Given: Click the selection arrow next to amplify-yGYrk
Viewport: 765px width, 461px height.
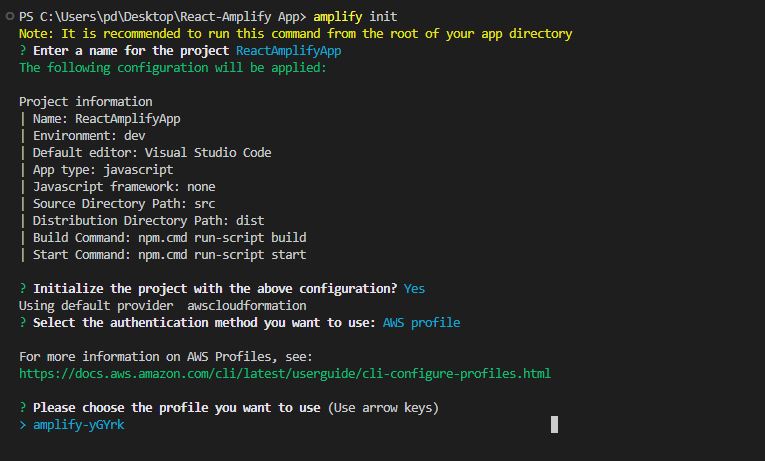Looking at the screenshot, I should pos(23,425).
